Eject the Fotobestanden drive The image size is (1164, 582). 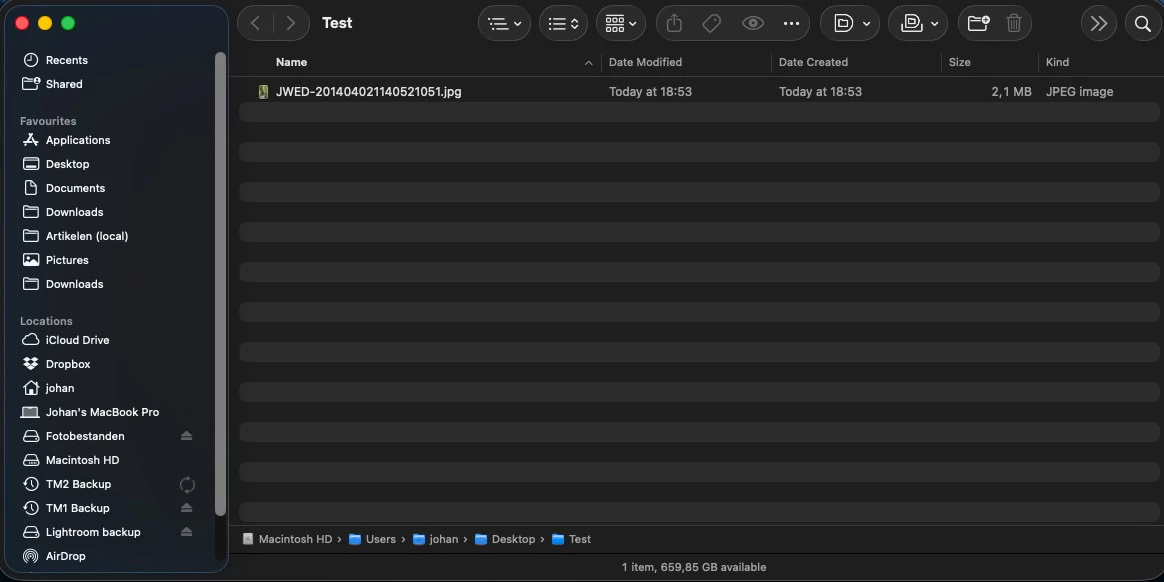(186, 436)
